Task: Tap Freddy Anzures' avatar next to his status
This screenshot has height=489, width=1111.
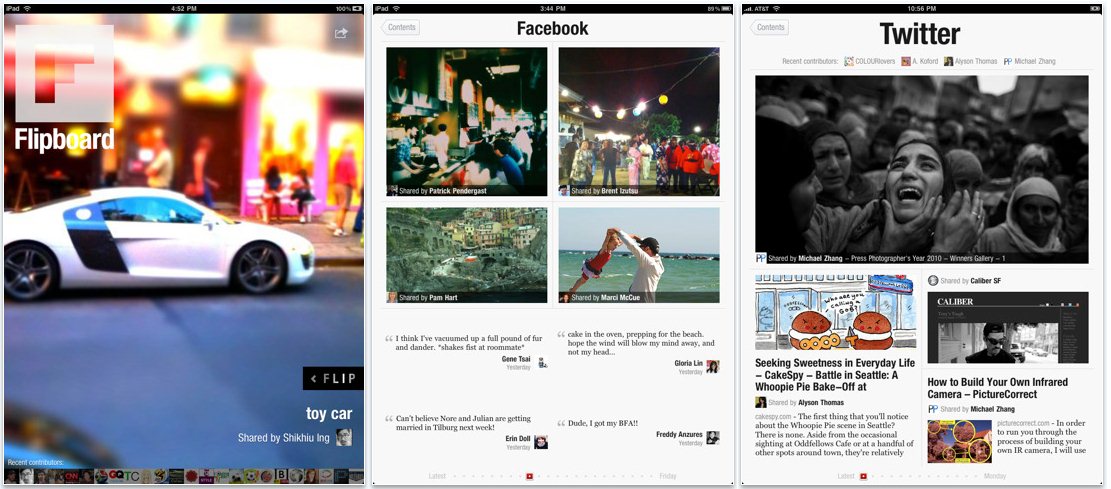Action: [713, 438]
